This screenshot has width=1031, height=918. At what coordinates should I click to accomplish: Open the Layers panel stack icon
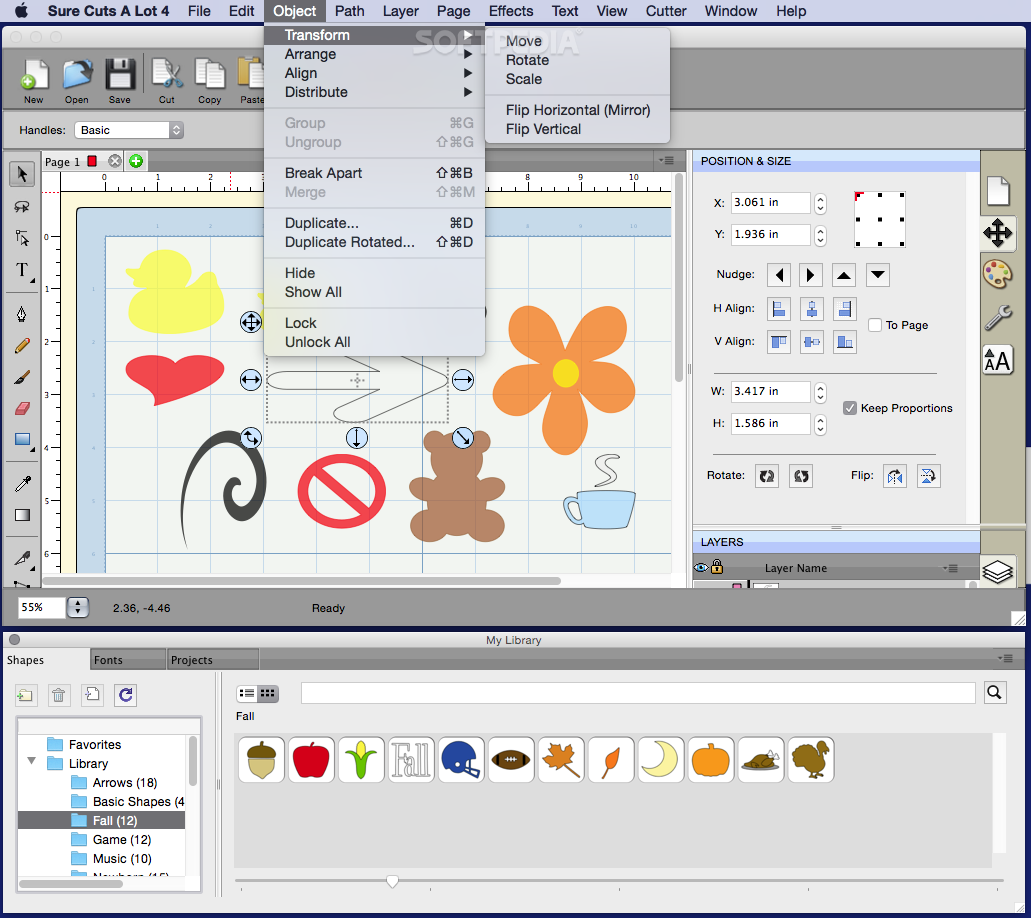tap(997, 571)
